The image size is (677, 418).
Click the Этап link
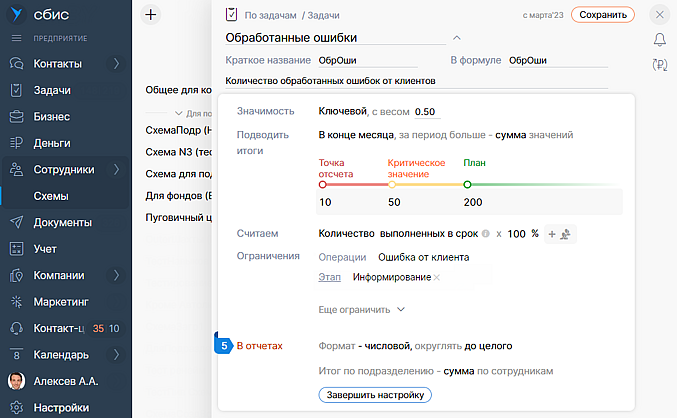point(328,276)
